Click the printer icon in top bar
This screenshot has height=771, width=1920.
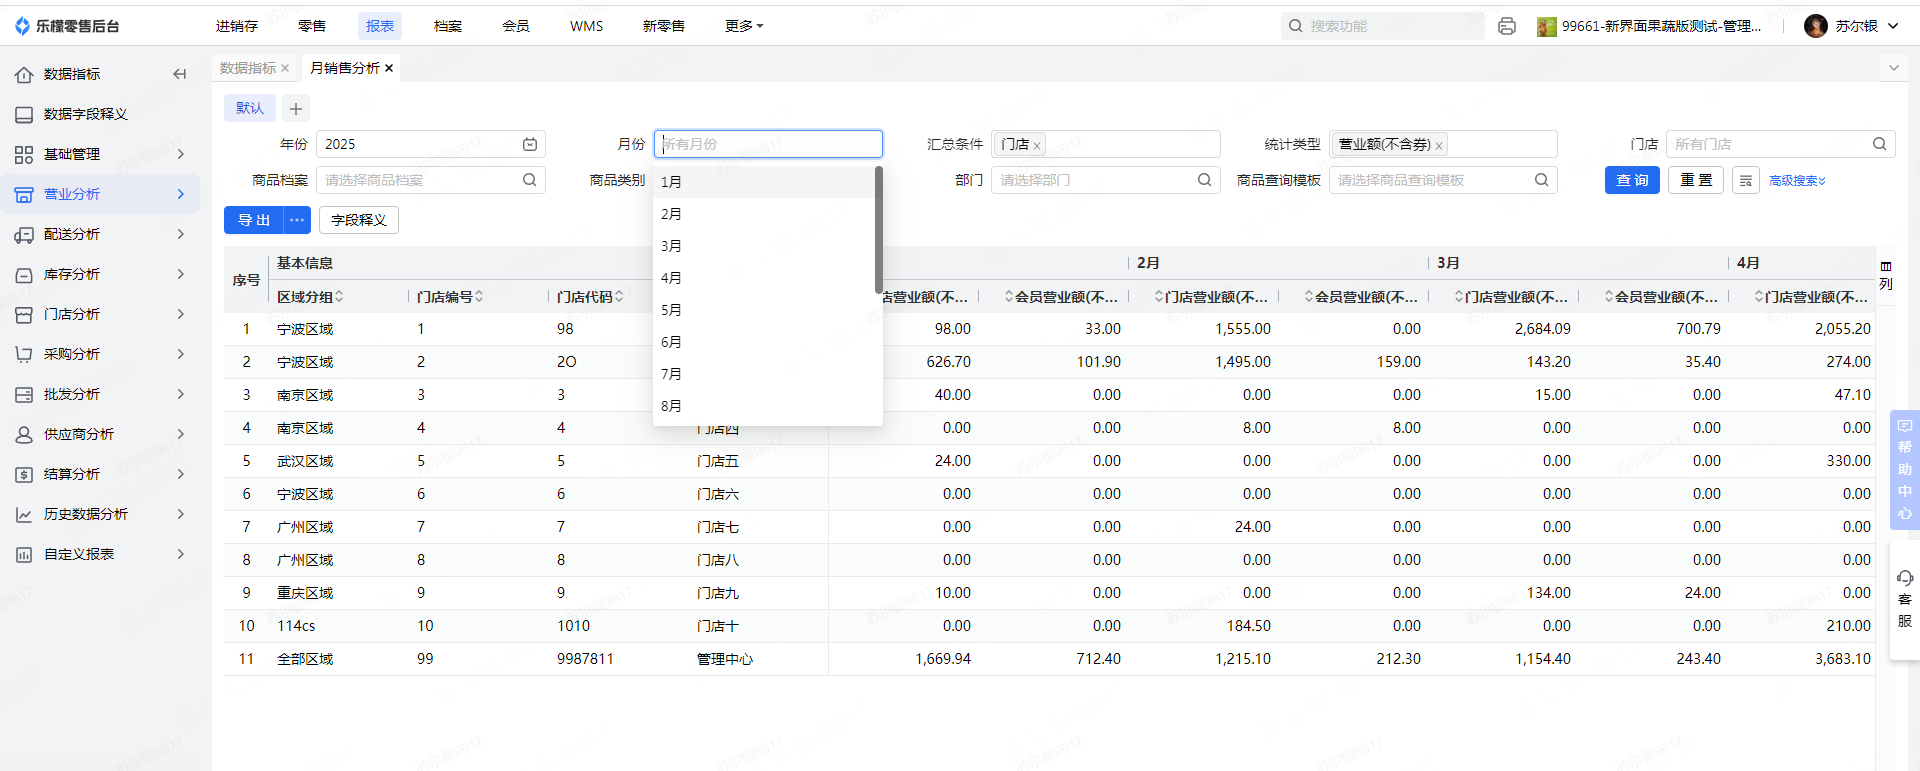[x=1506, y=26]
